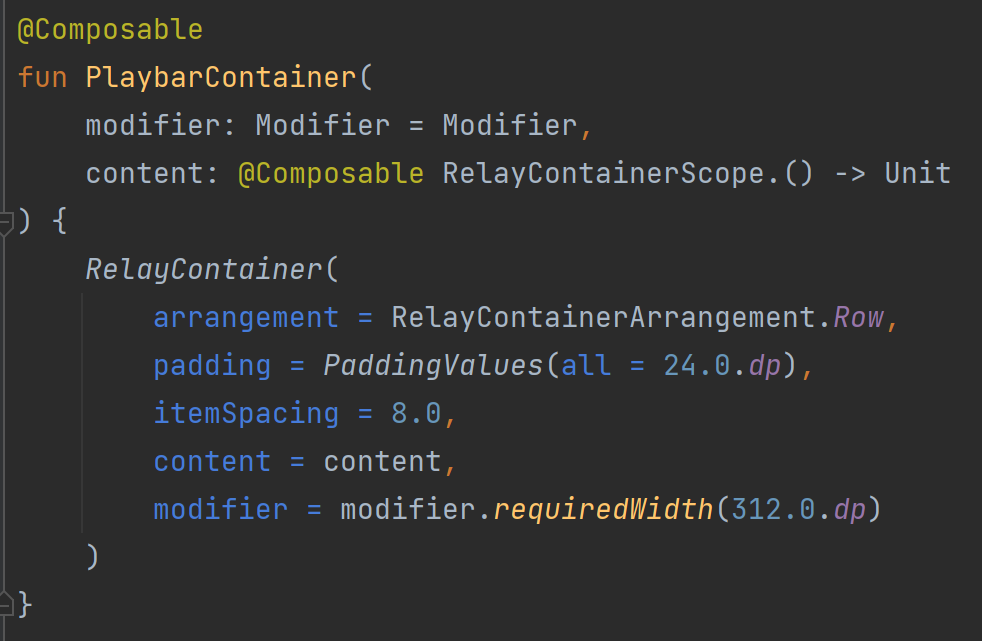Click the @Composable annotation at top
Screen dimensions: 982x641
click(110, 29)
